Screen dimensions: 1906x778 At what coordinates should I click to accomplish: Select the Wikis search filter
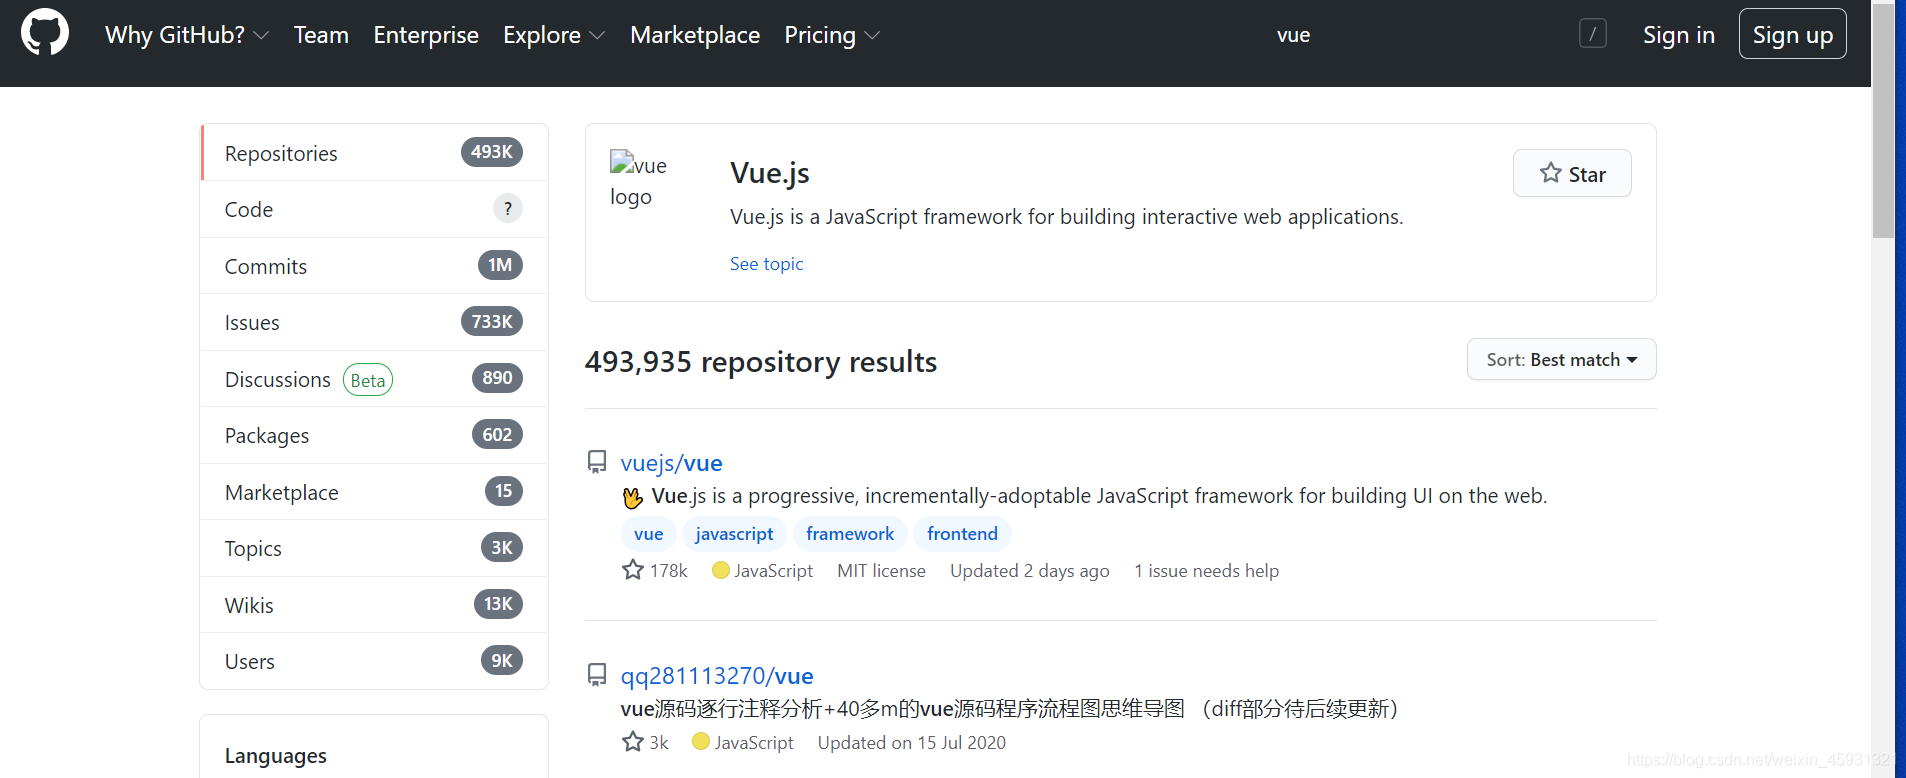374,605
